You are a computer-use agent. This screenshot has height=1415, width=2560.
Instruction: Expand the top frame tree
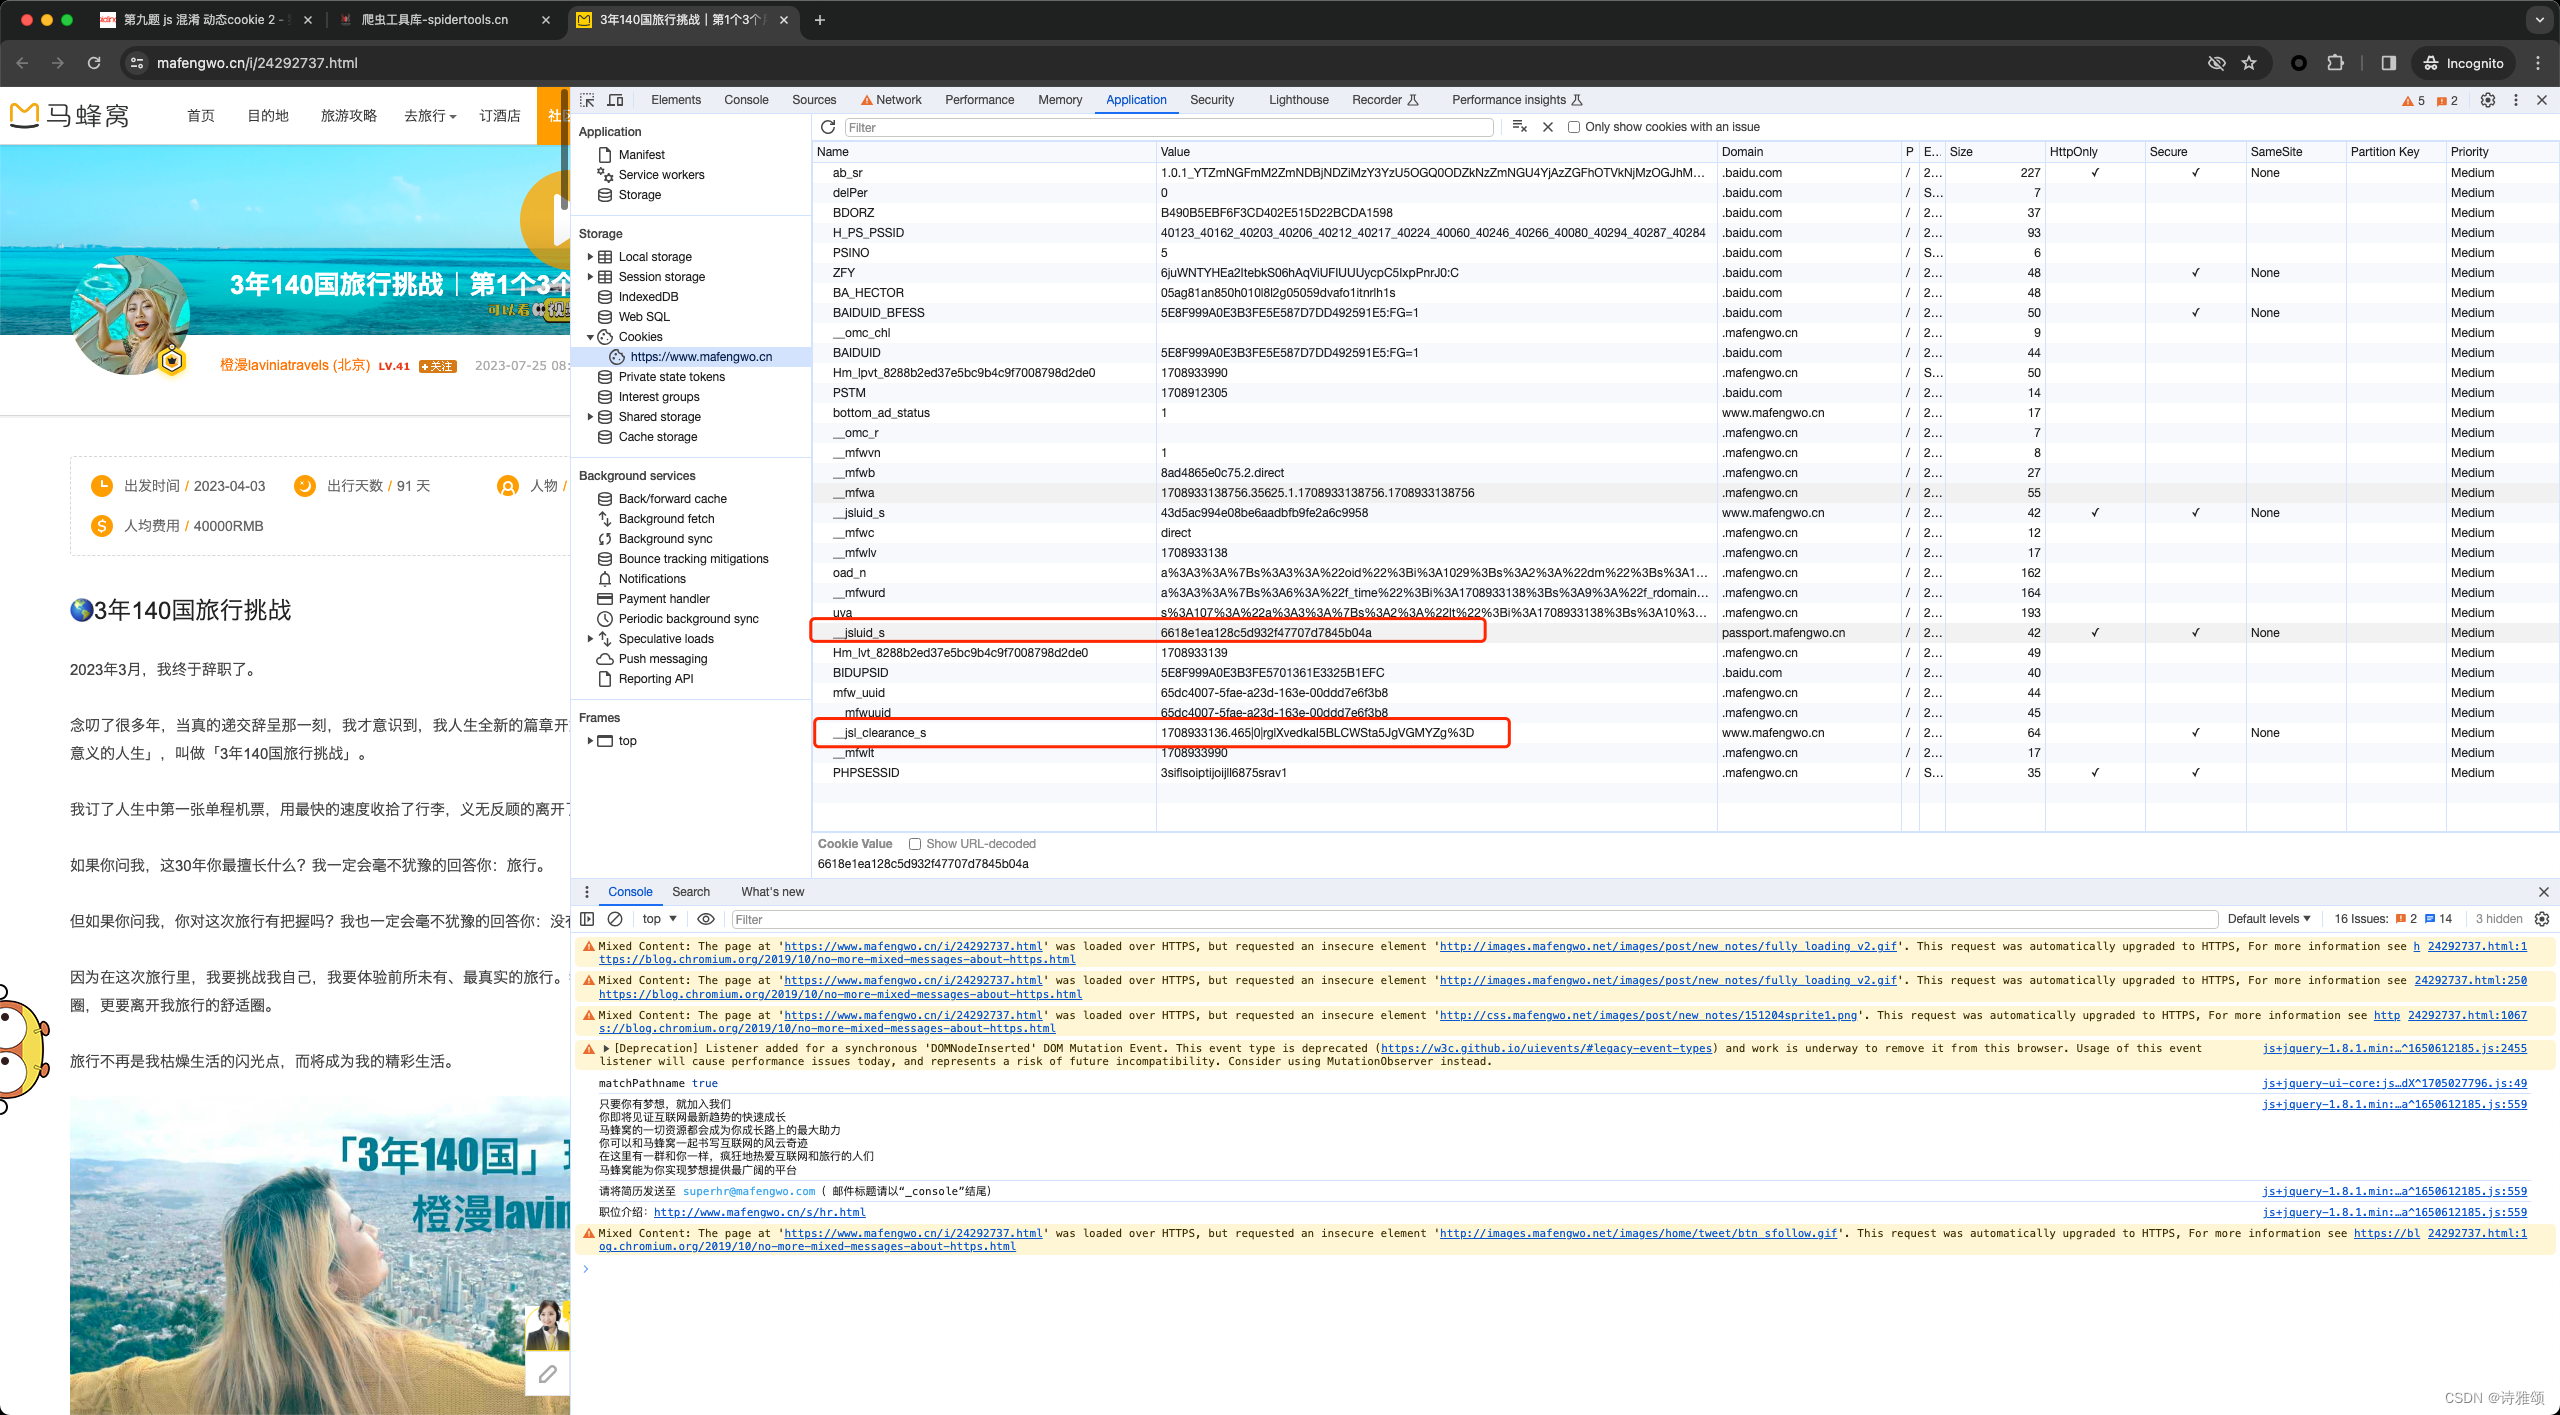pos(590,741)
